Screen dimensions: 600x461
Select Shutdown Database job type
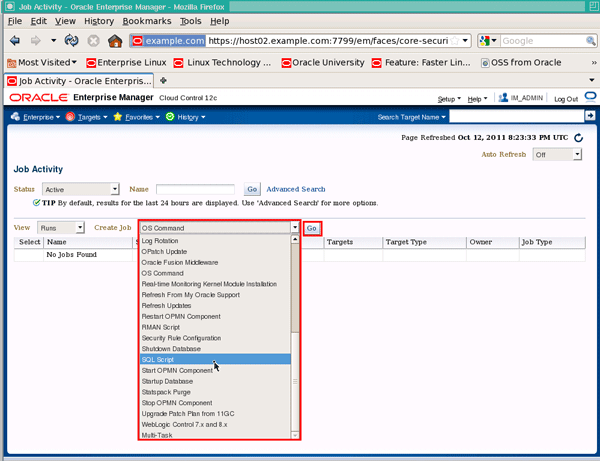[x=215, y=349]
